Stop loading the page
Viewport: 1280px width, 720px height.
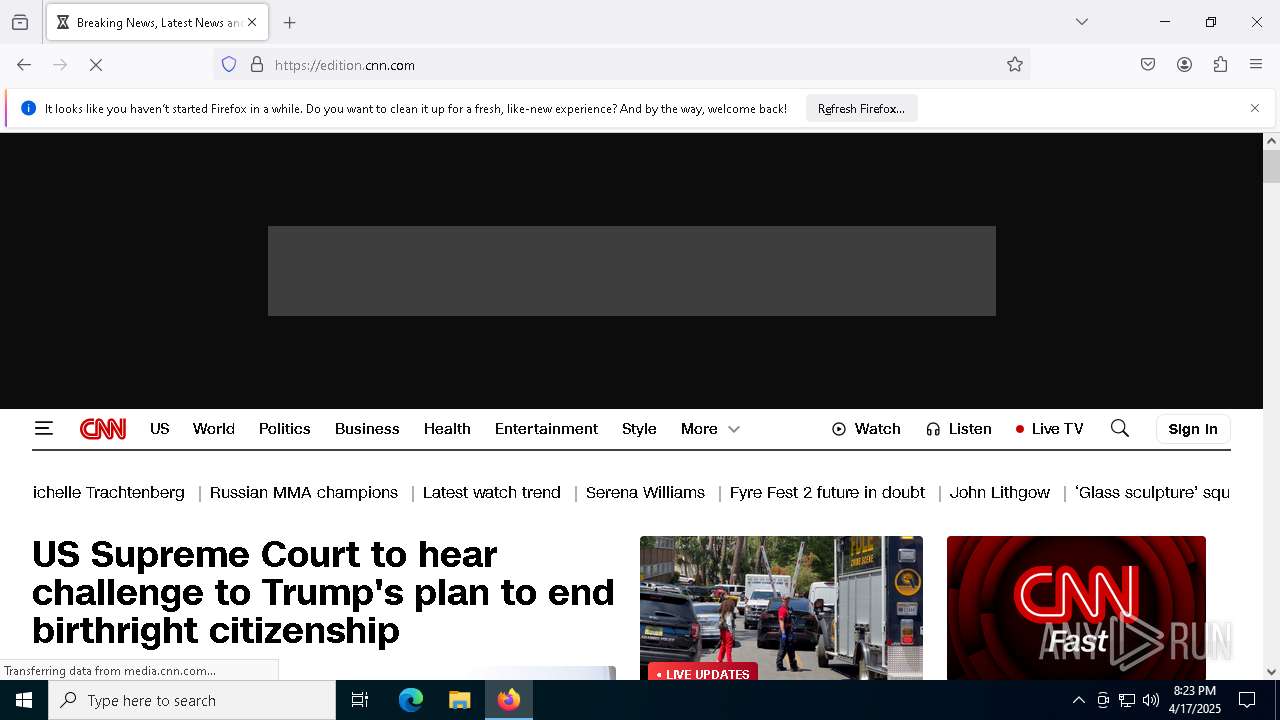click(x=96, y=65)
